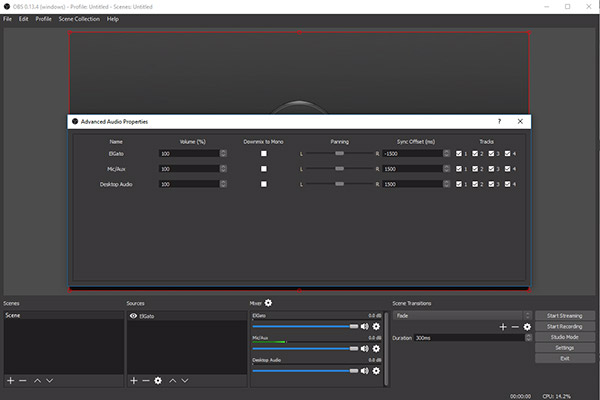
Task: Enable Downmix to Mono for Mic/Aux
Action: (x=264, y=169)
